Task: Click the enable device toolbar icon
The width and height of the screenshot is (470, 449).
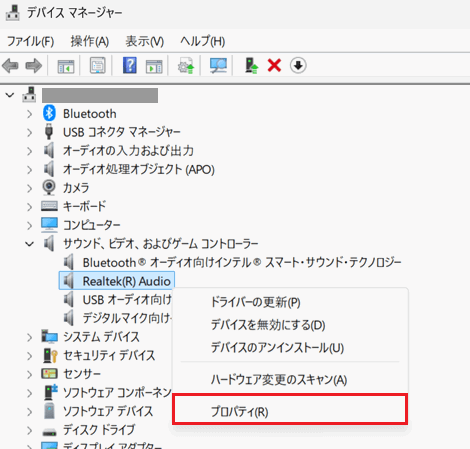Action: click(x=251, y=65)
